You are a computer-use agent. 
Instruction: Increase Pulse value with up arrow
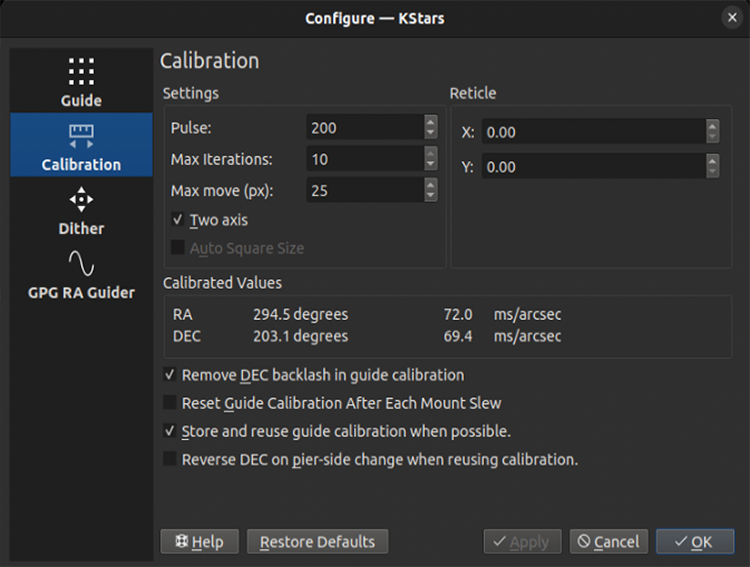(x=430, y=122)
